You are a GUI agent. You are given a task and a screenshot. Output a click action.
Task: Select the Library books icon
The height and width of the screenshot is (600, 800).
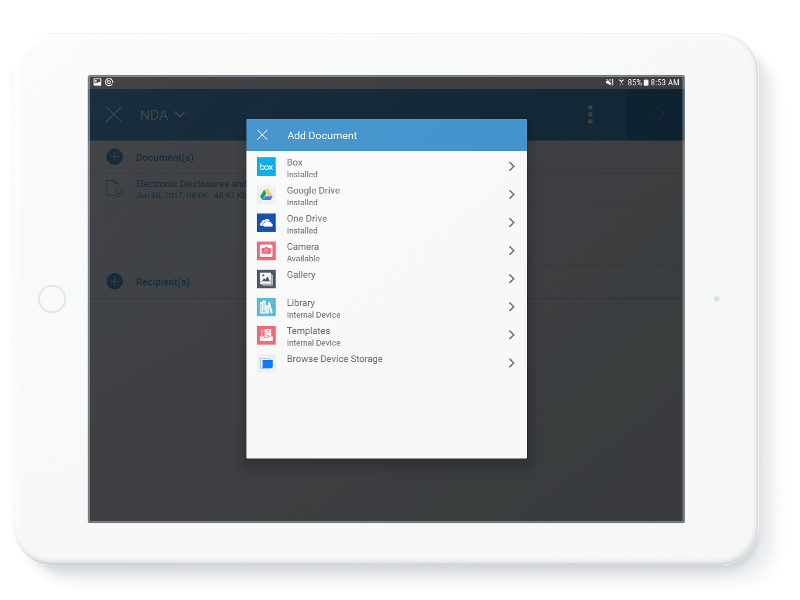pos(266,307)
